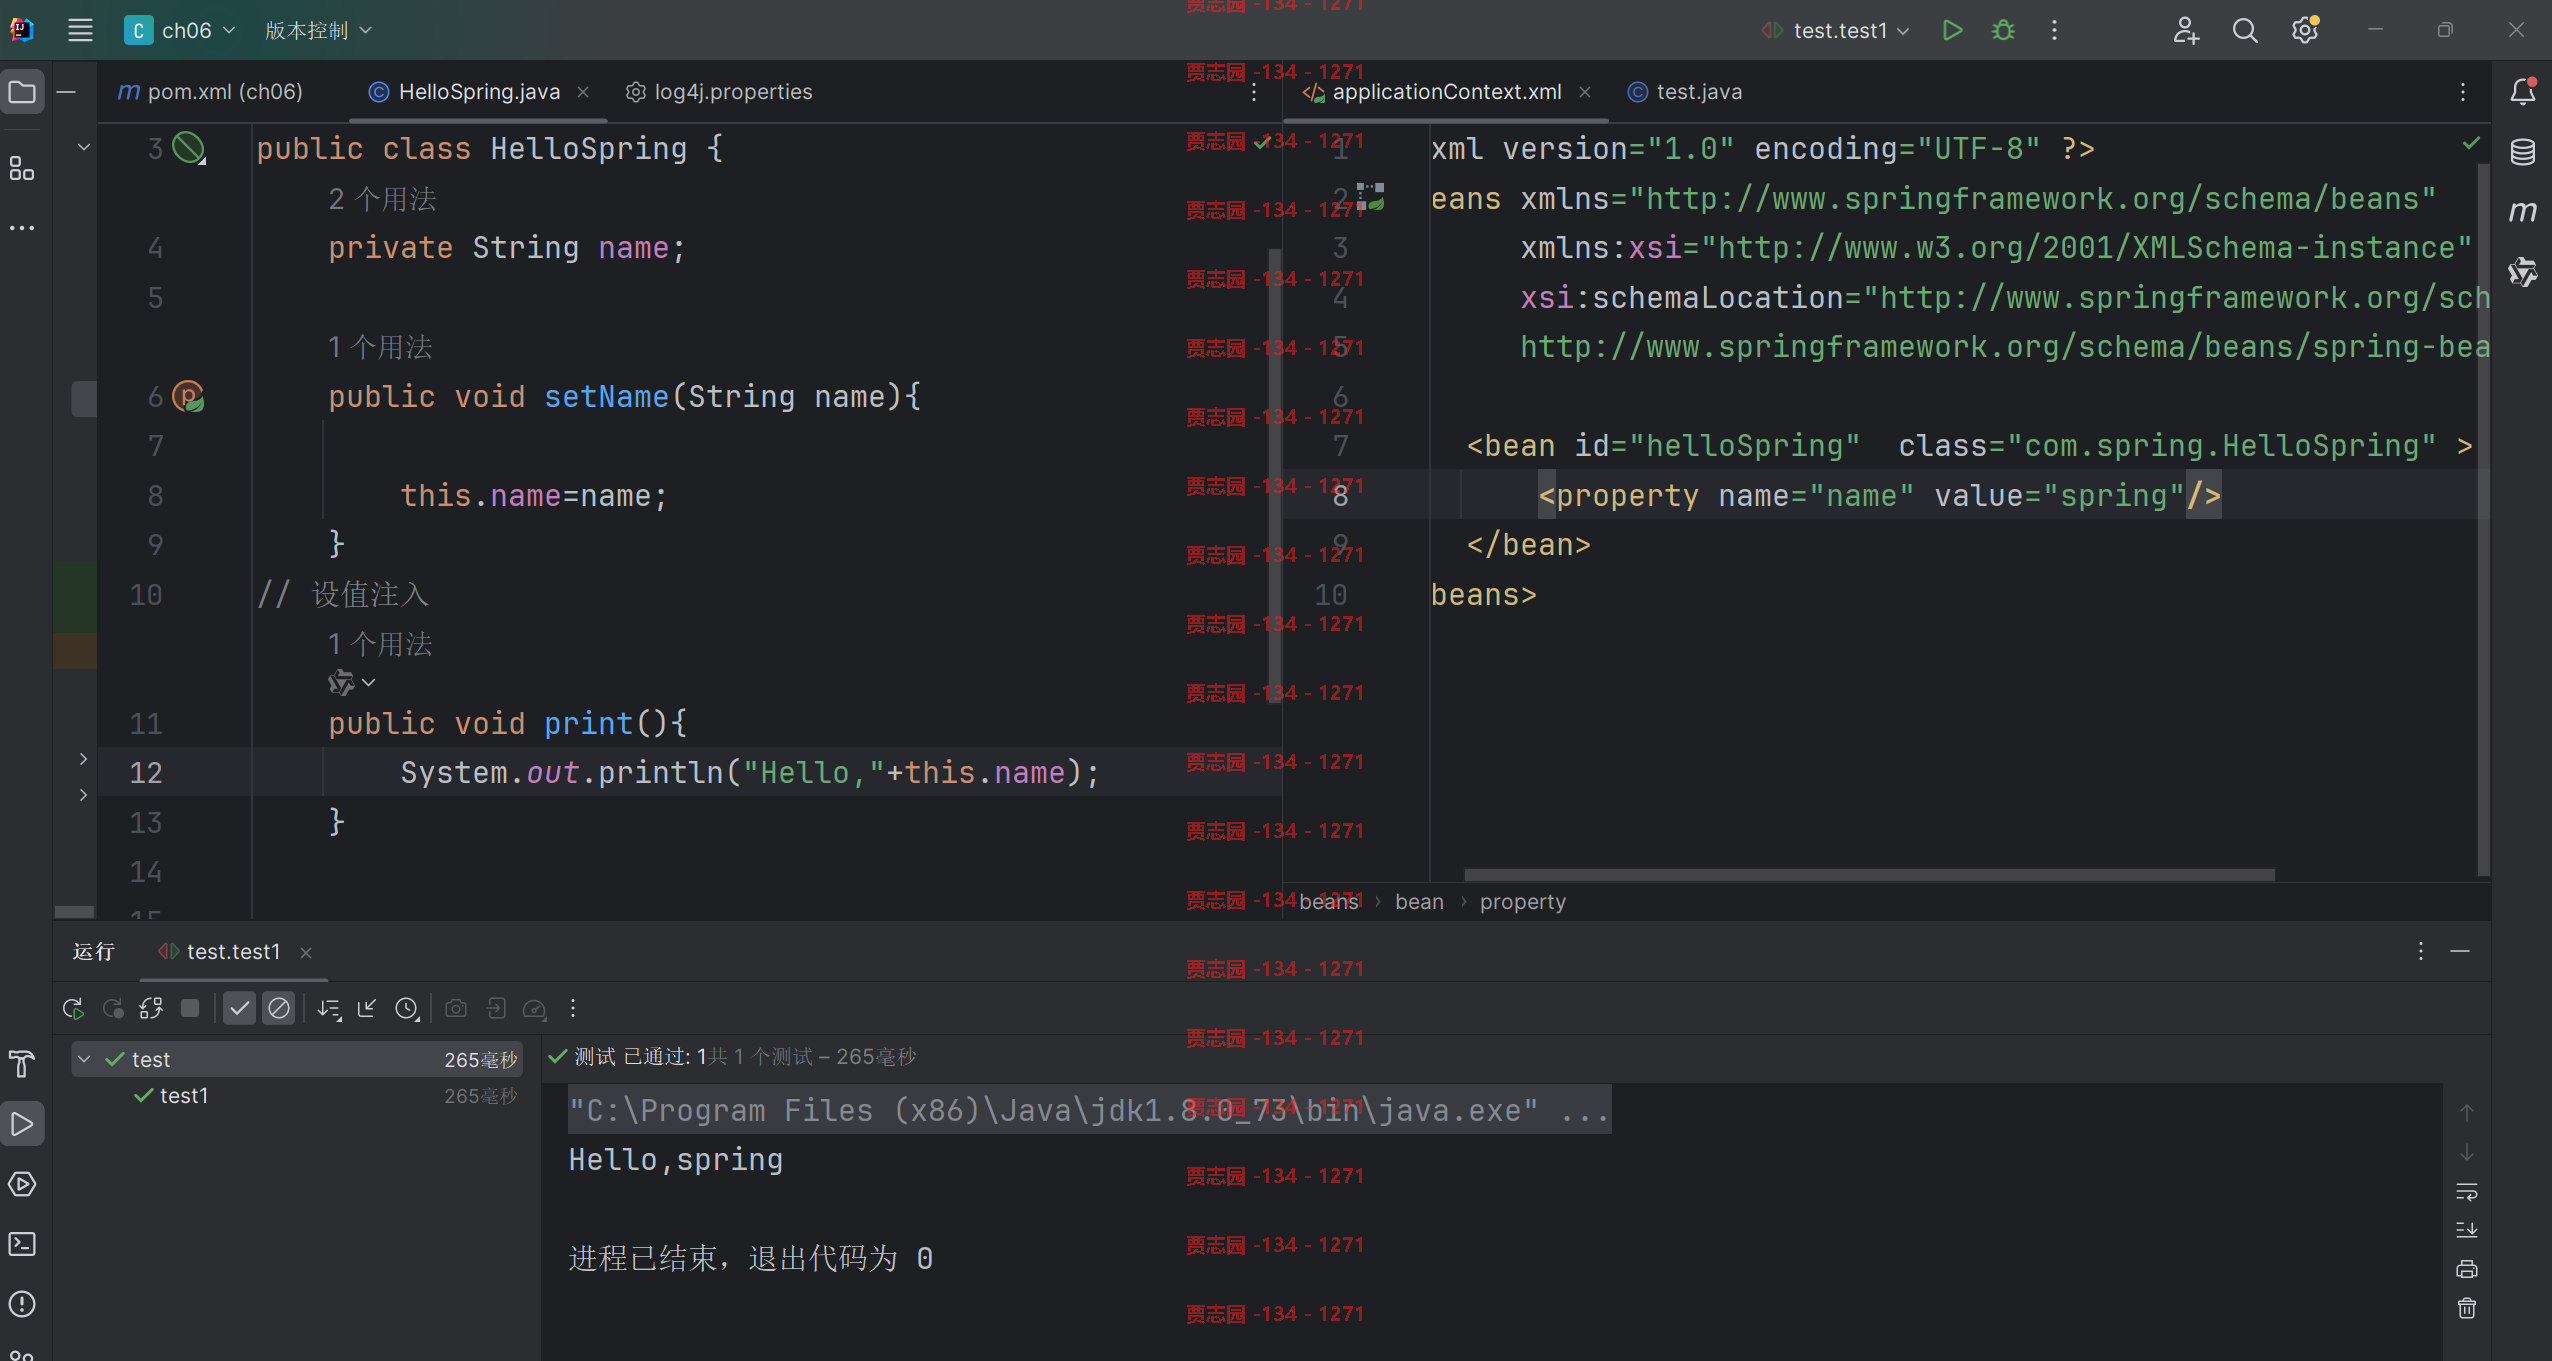2552x1361 pixels.
Task: Show hidden tabs in left editor
Action: (x=1254, y=93)
